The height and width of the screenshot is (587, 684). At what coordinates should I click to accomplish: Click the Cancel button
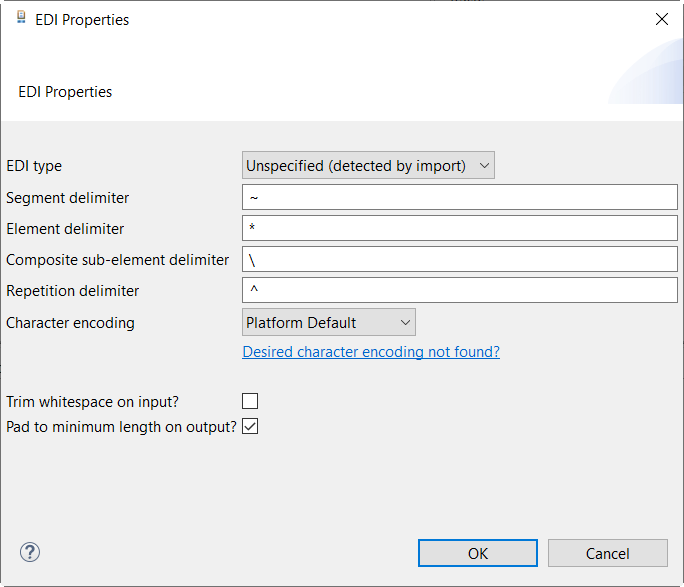(607, 553)
